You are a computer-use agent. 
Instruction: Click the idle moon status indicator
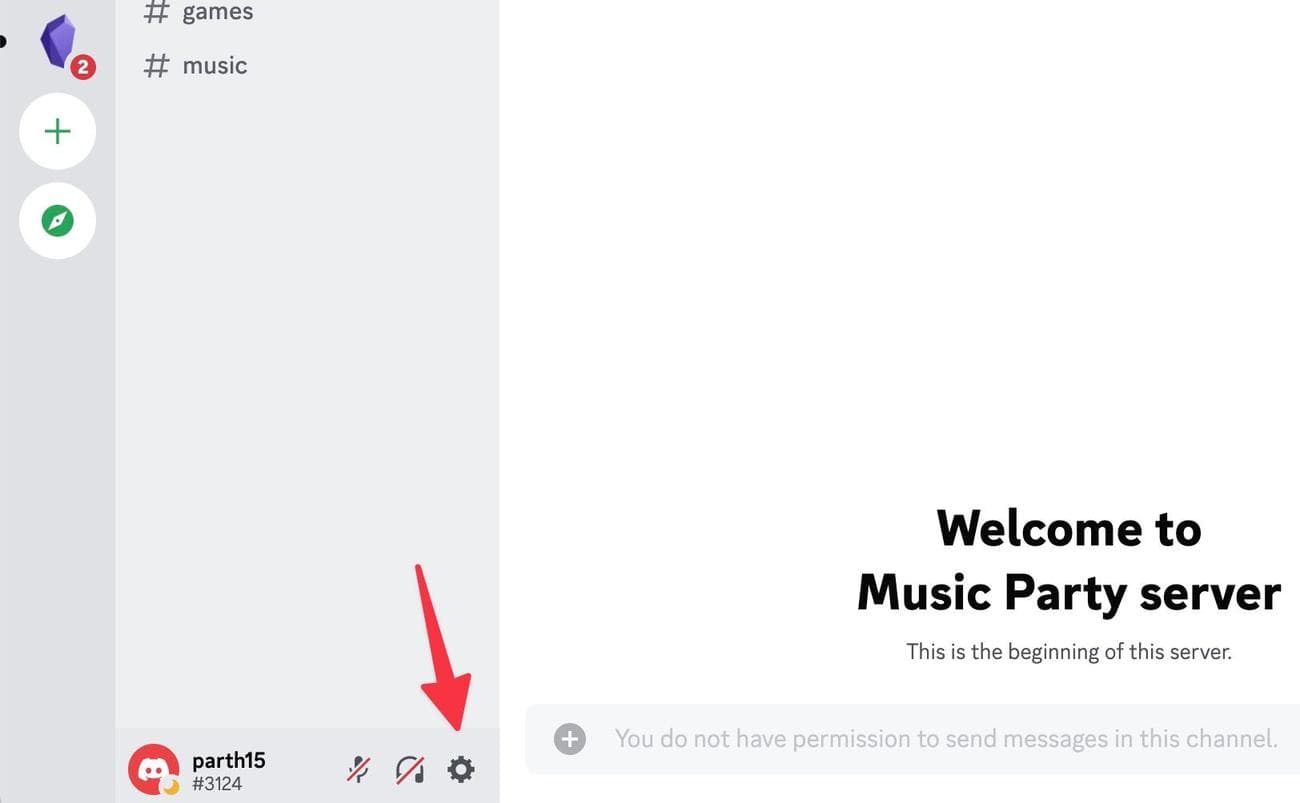coord(171,786)
